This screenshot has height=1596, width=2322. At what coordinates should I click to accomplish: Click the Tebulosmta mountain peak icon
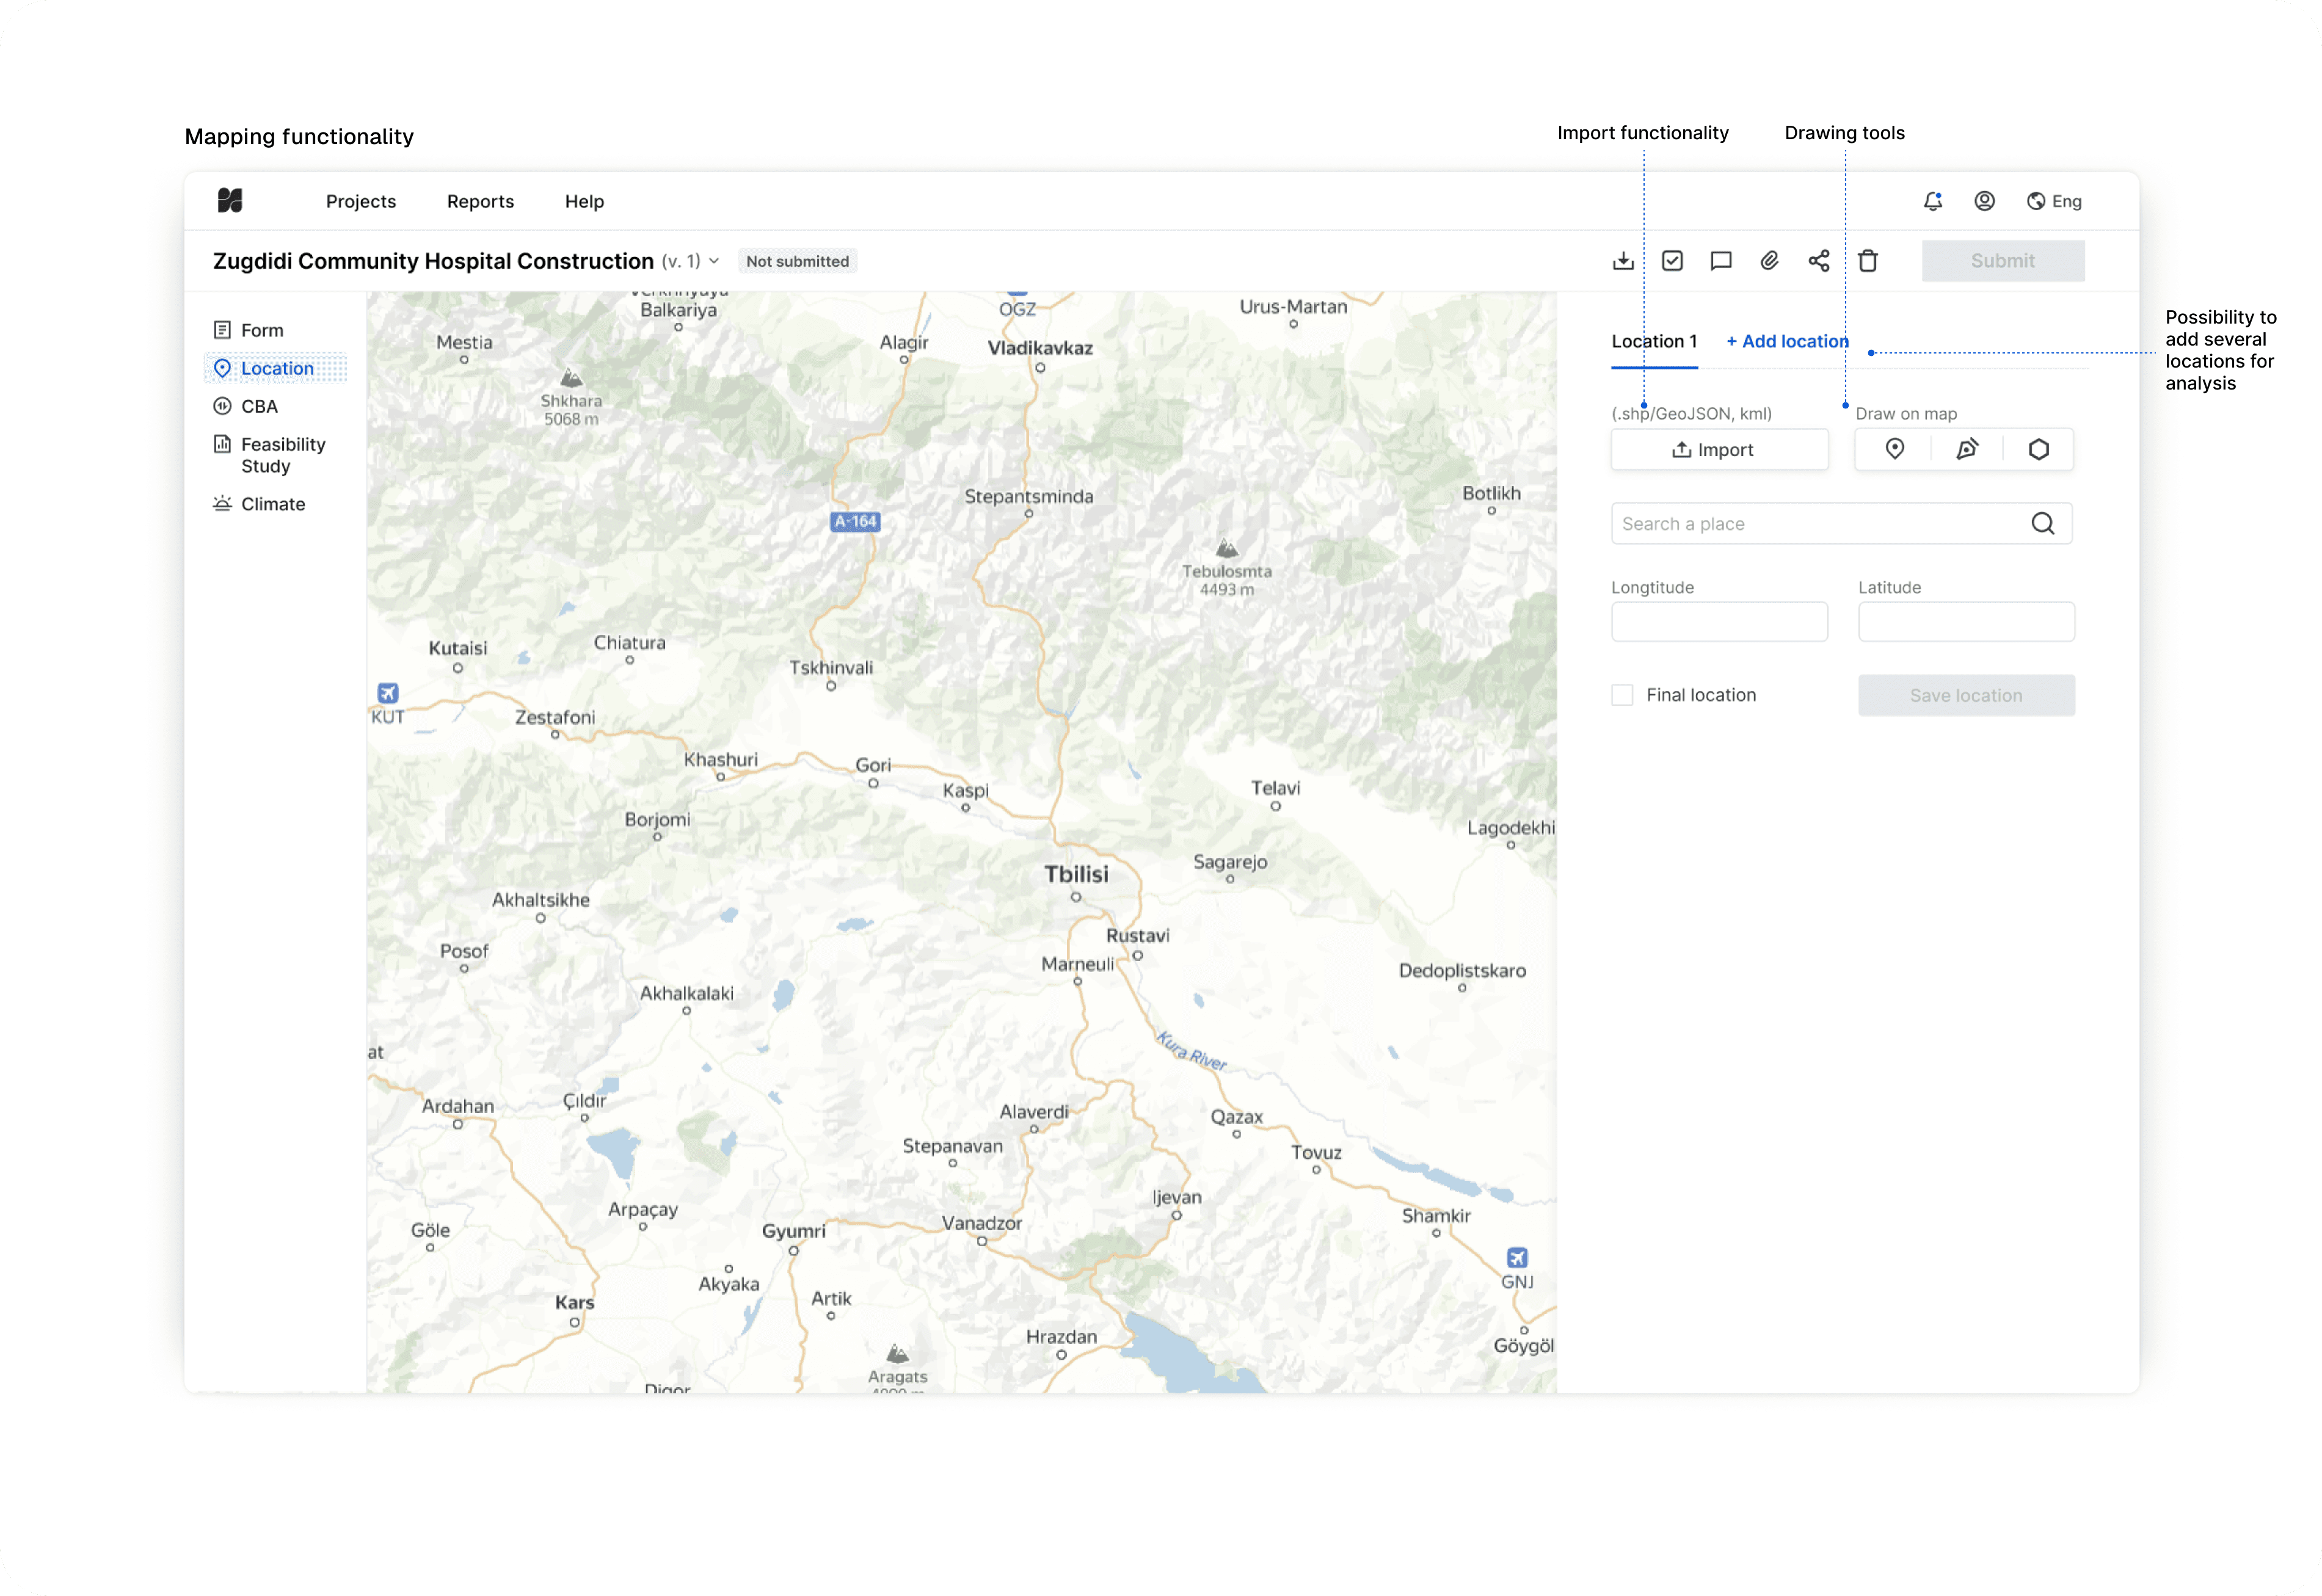pyautogui.click(x=1227, y=548)
